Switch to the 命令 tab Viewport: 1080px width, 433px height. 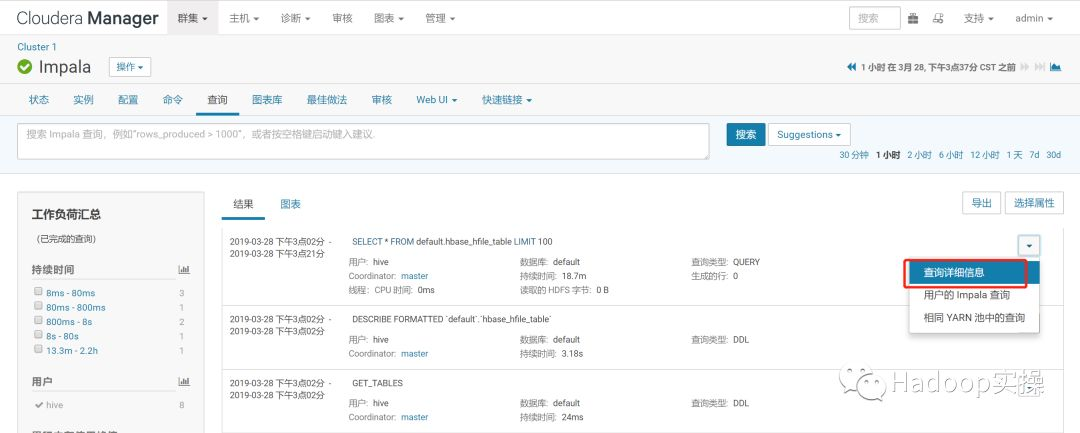point(172,100)
